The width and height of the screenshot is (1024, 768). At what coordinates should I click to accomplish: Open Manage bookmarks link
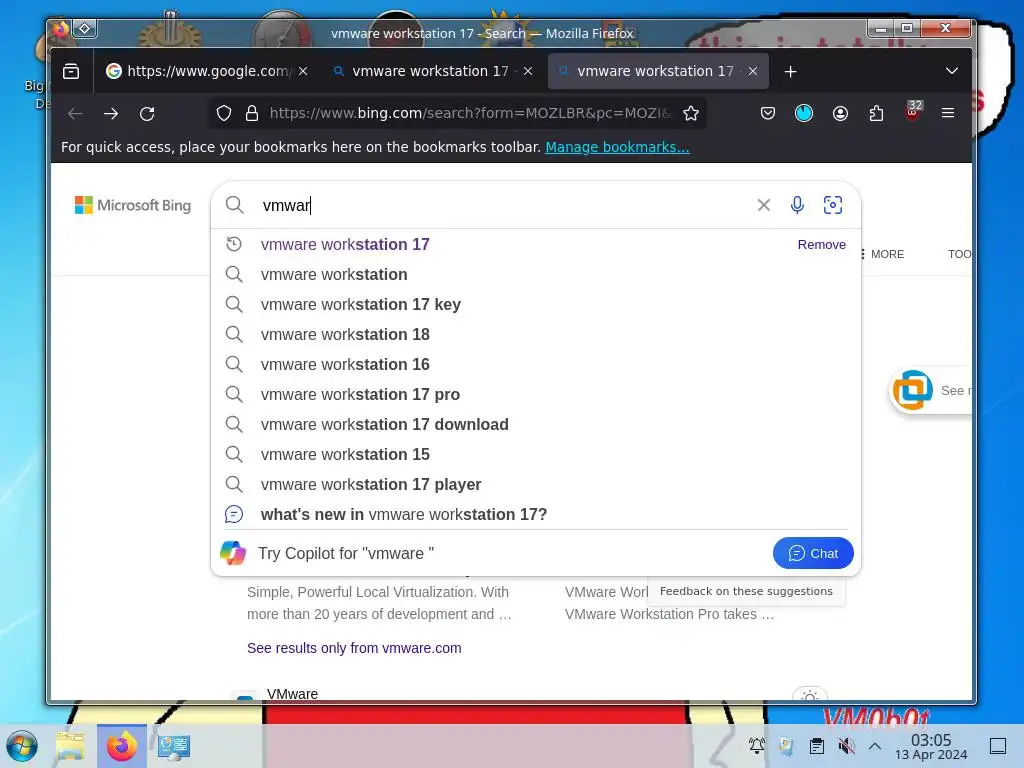[x=617, y=147]
